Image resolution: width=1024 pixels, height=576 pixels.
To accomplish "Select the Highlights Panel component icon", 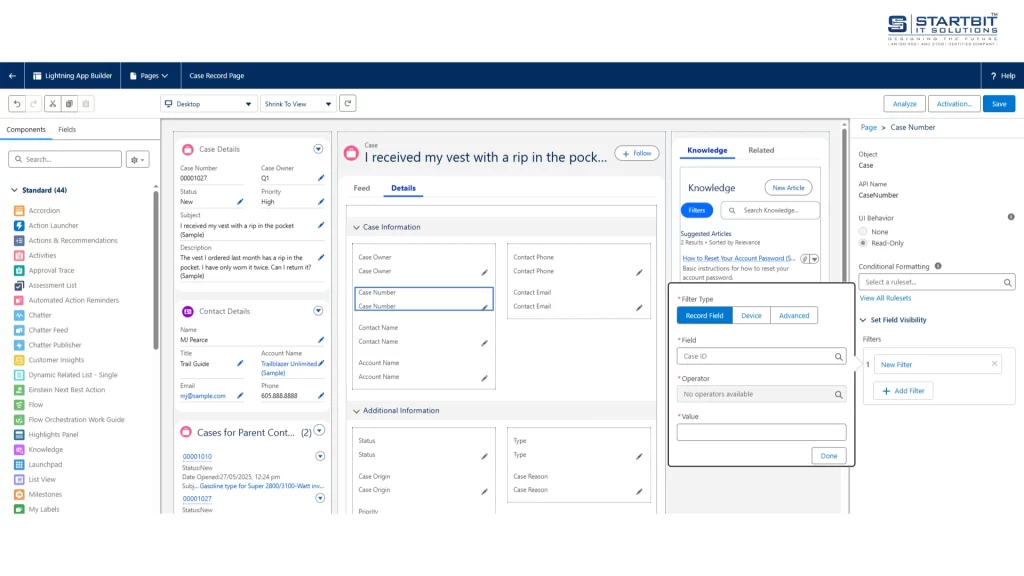I will pos(19,434).
